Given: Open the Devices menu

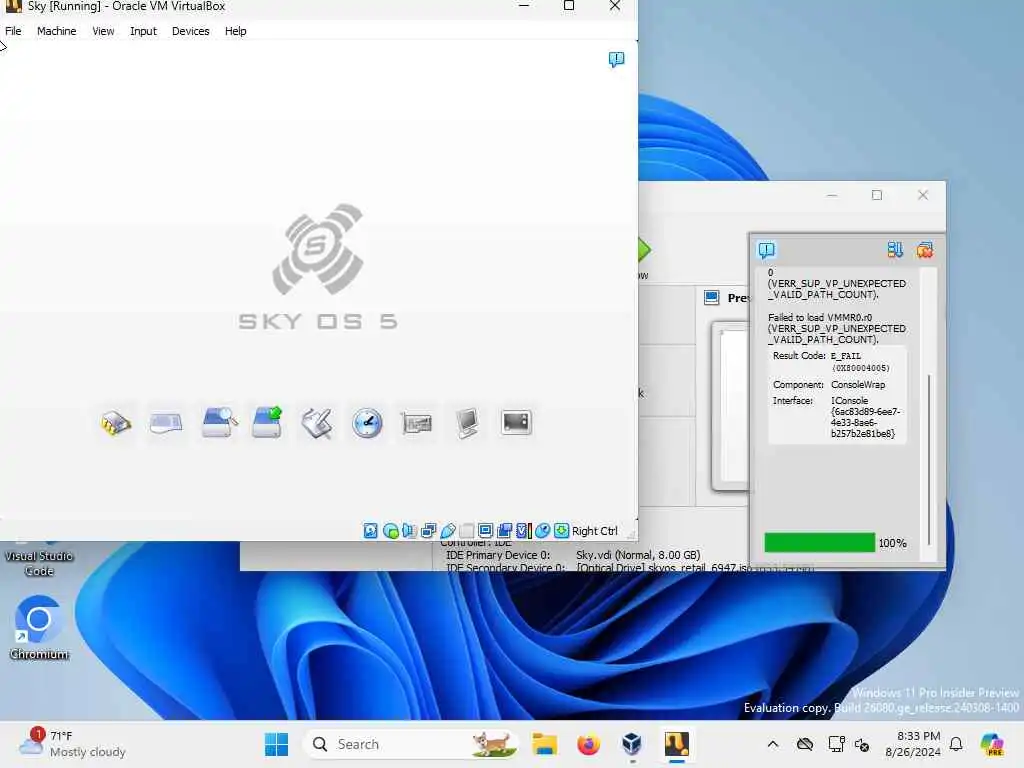Looking at the screenshot, I should 191,31.
